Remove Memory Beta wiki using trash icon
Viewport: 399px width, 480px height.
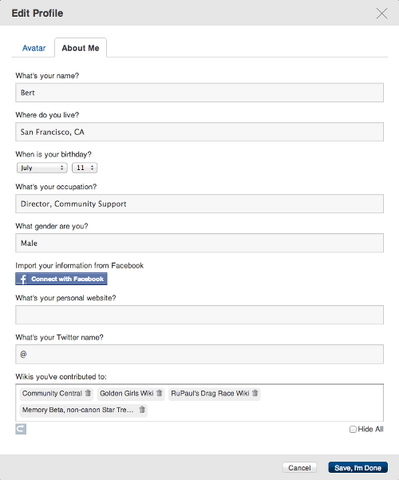[x=142, y=409]
